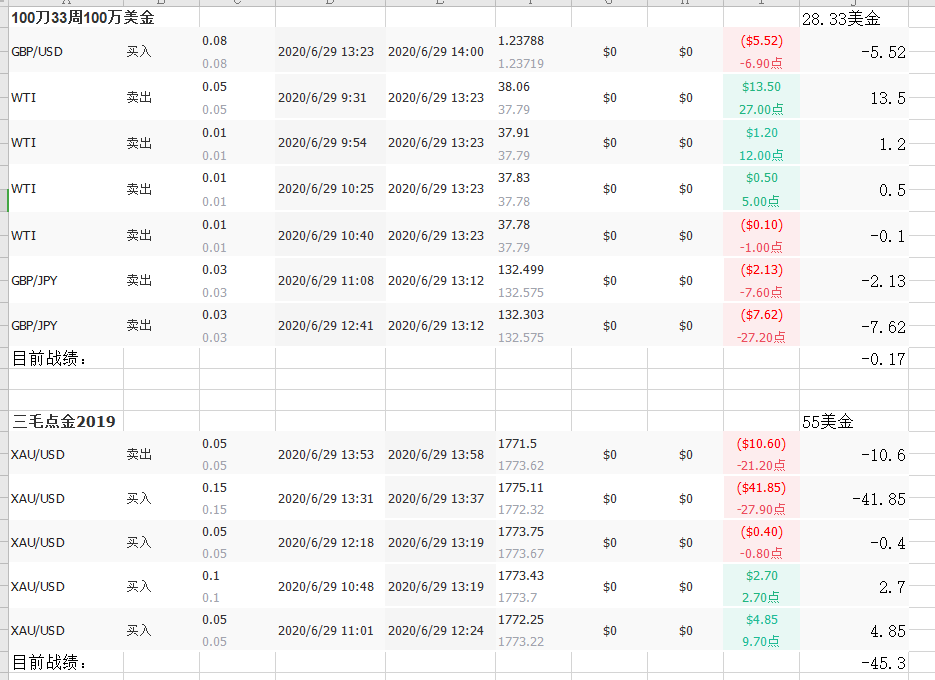Click the open time 2020/6/29 10:48 cell

[326, 586]
